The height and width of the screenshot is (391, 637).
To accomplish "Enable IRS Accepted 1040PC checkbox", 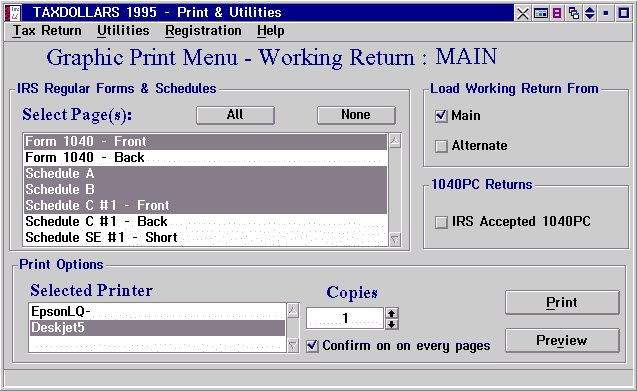I will coord(441,222).
